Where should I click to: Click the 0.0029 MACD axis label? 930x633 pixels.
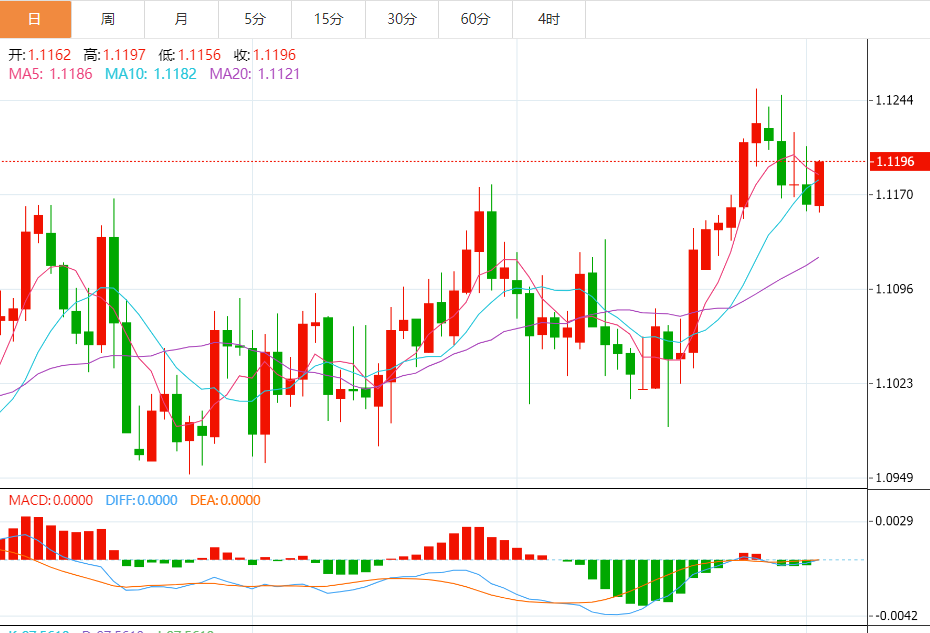point(894,521)
